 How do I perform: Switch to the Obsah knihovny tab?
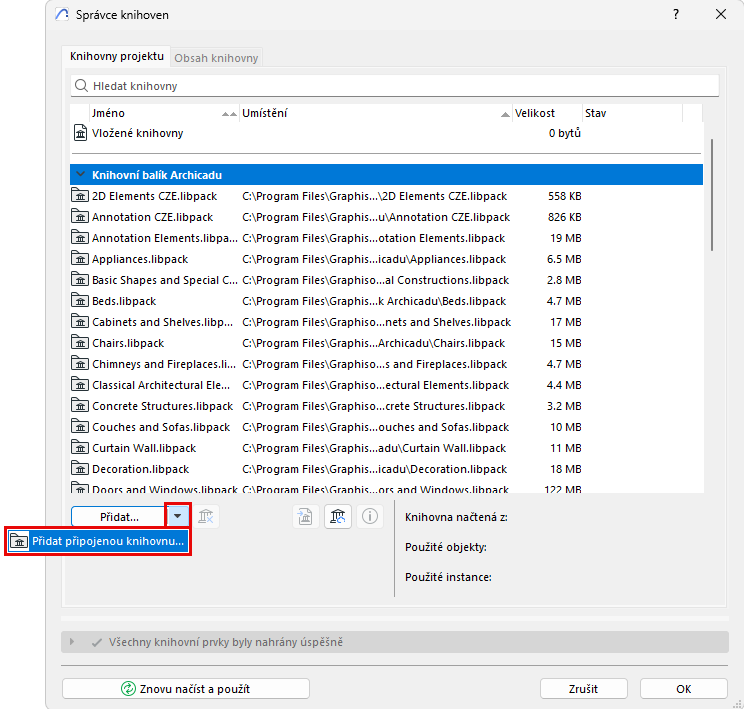point(216,58)
